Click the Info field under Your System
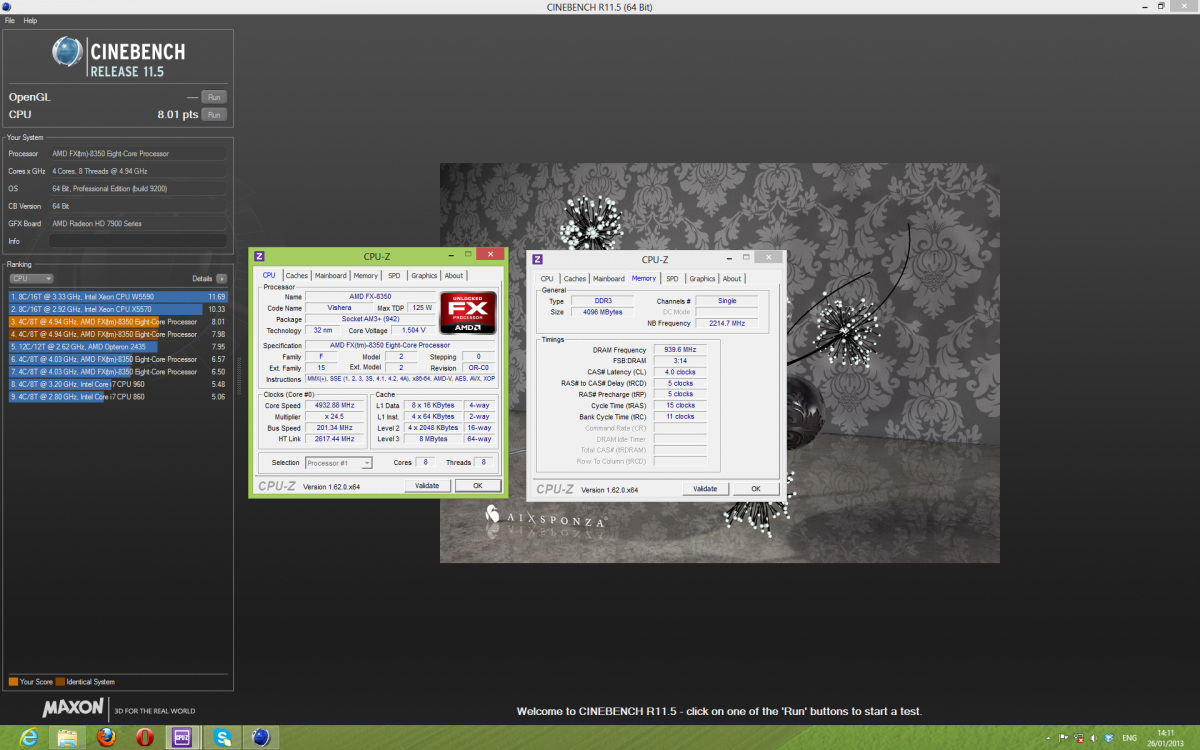This screenshot has width=1200, height=750. tap(138, 241)
